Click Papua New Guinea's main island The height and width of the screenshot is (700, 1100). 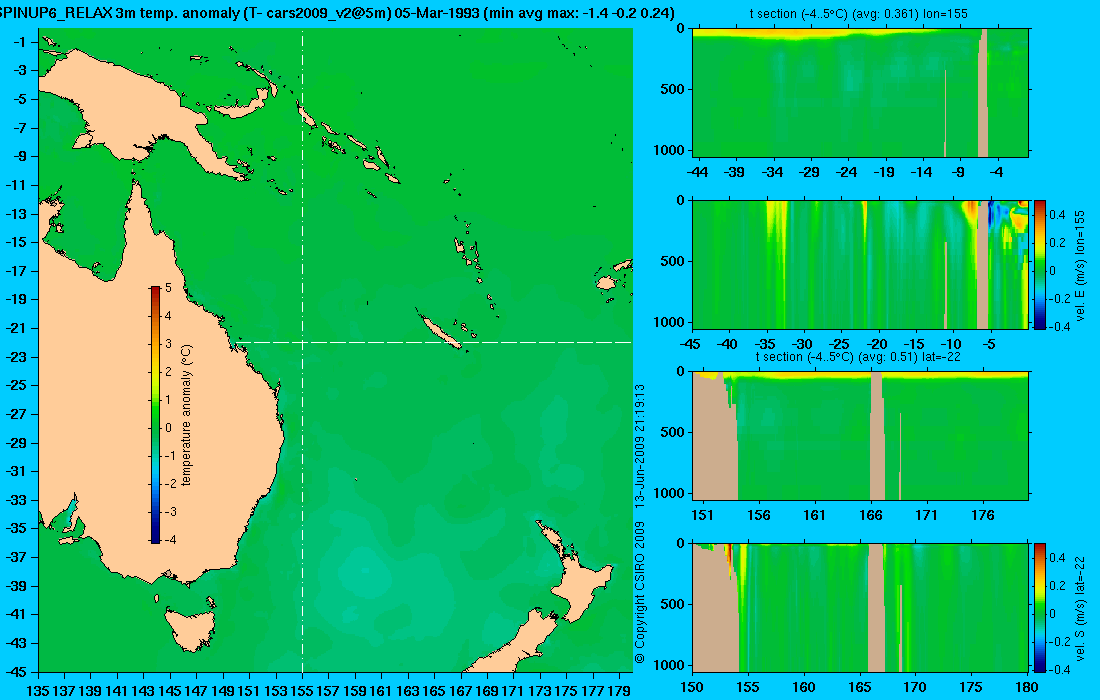[140, 105]
